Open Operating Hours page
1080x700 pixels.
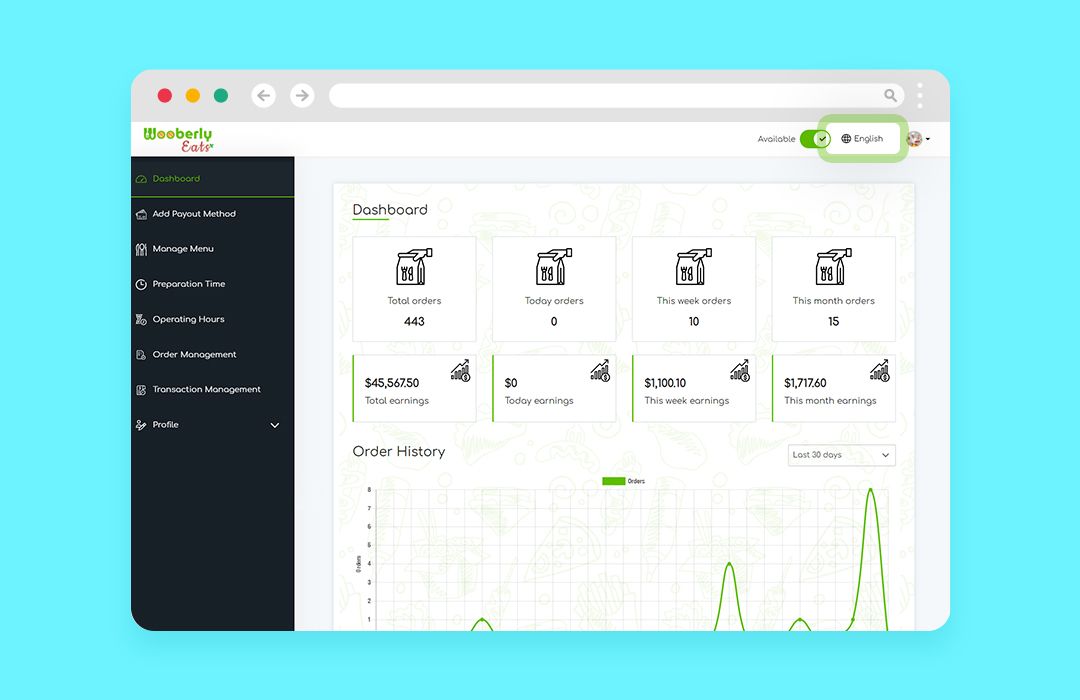[213, 319]
